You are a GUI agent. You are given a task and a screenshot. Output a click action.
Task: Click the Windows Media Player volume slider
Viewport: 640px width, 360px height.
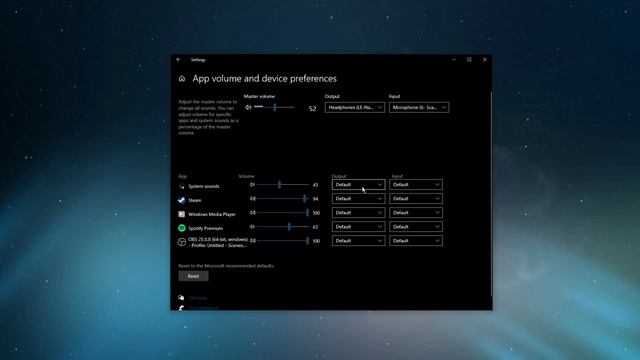(x=283, y=213)
